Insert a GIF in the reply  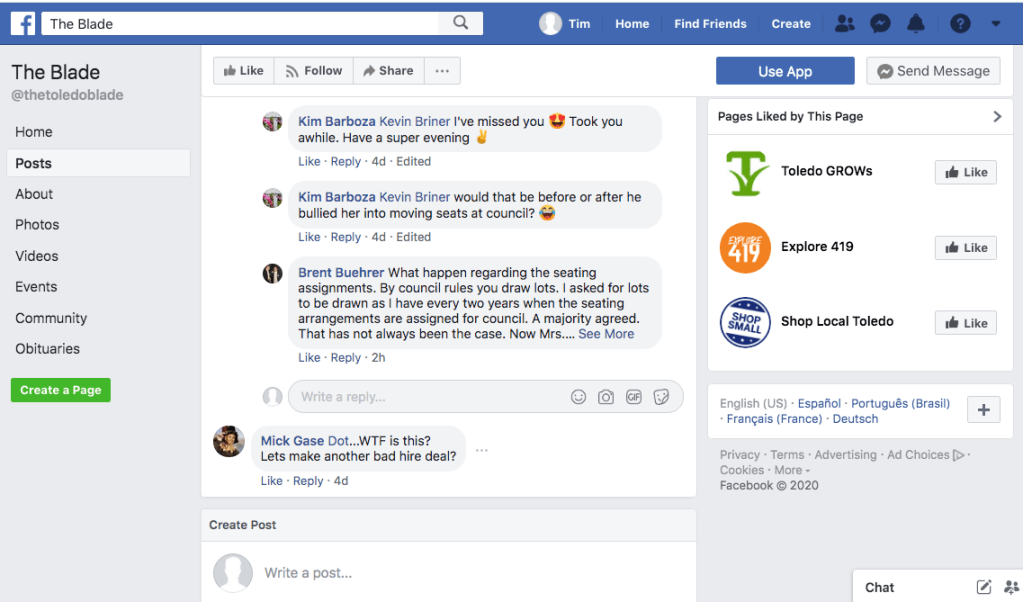coord(633,397)
